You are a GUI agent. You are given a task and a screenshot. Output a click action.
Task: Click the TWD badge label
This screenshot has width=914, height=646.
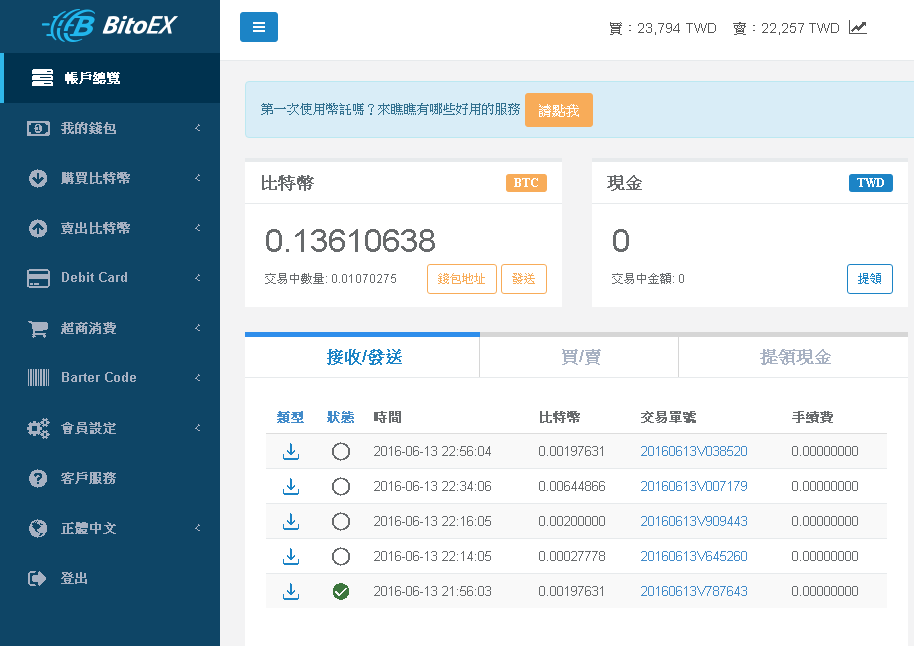pyautogui.click(x=870, y=182)
